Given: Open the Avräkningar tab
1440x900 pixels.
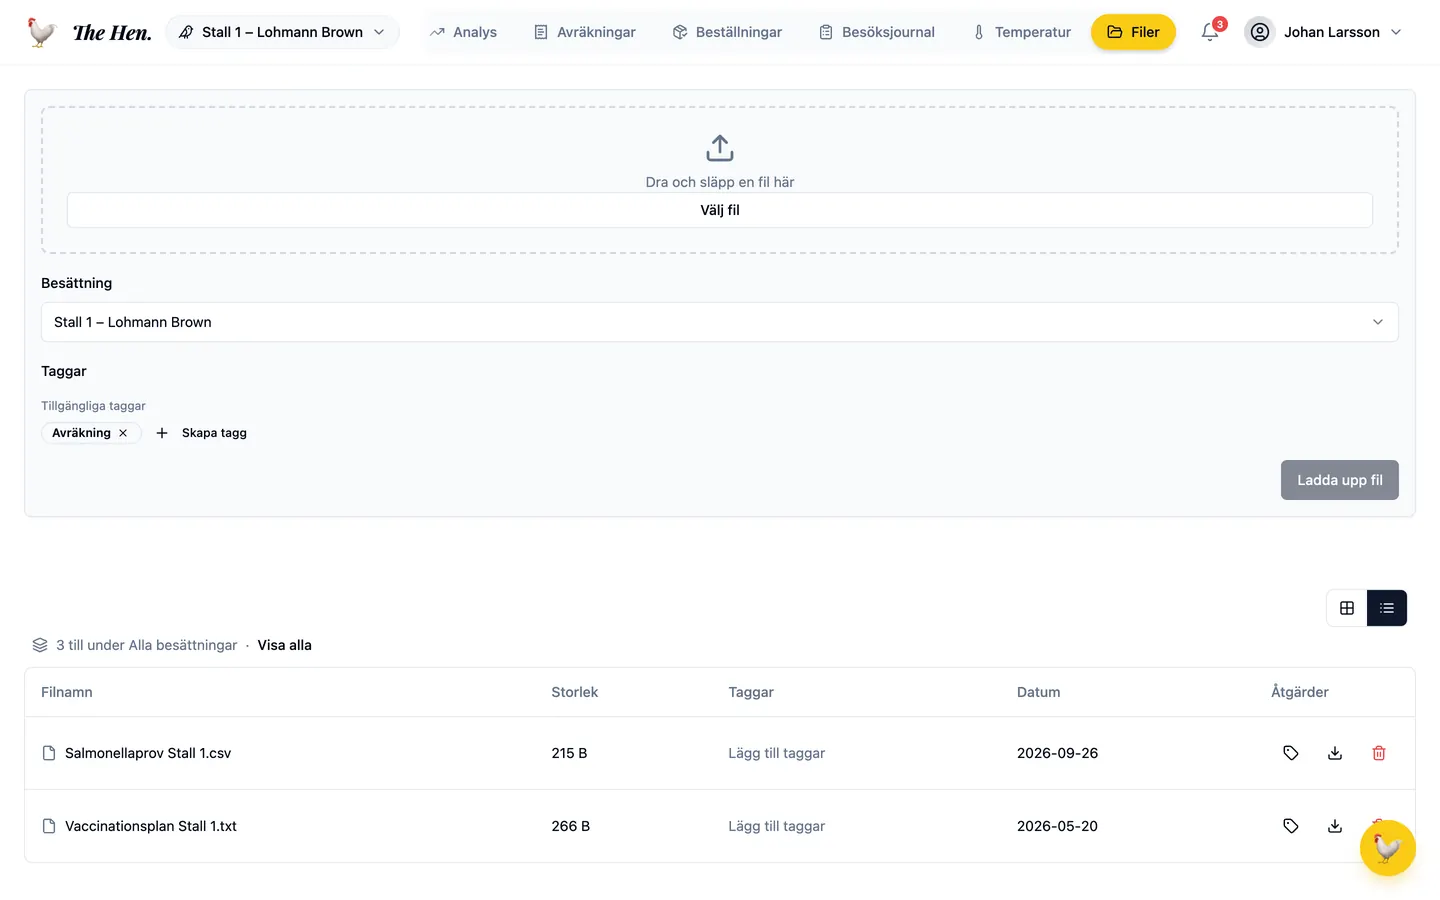Looking at the screenshot, I should tap(585, 32).
